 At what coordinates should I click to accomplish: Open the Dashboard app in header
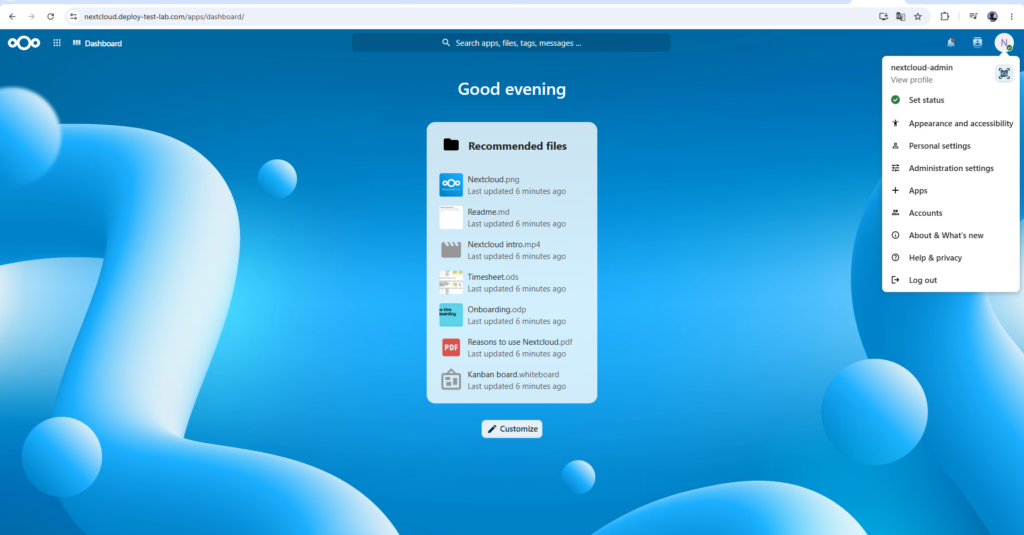97,43
